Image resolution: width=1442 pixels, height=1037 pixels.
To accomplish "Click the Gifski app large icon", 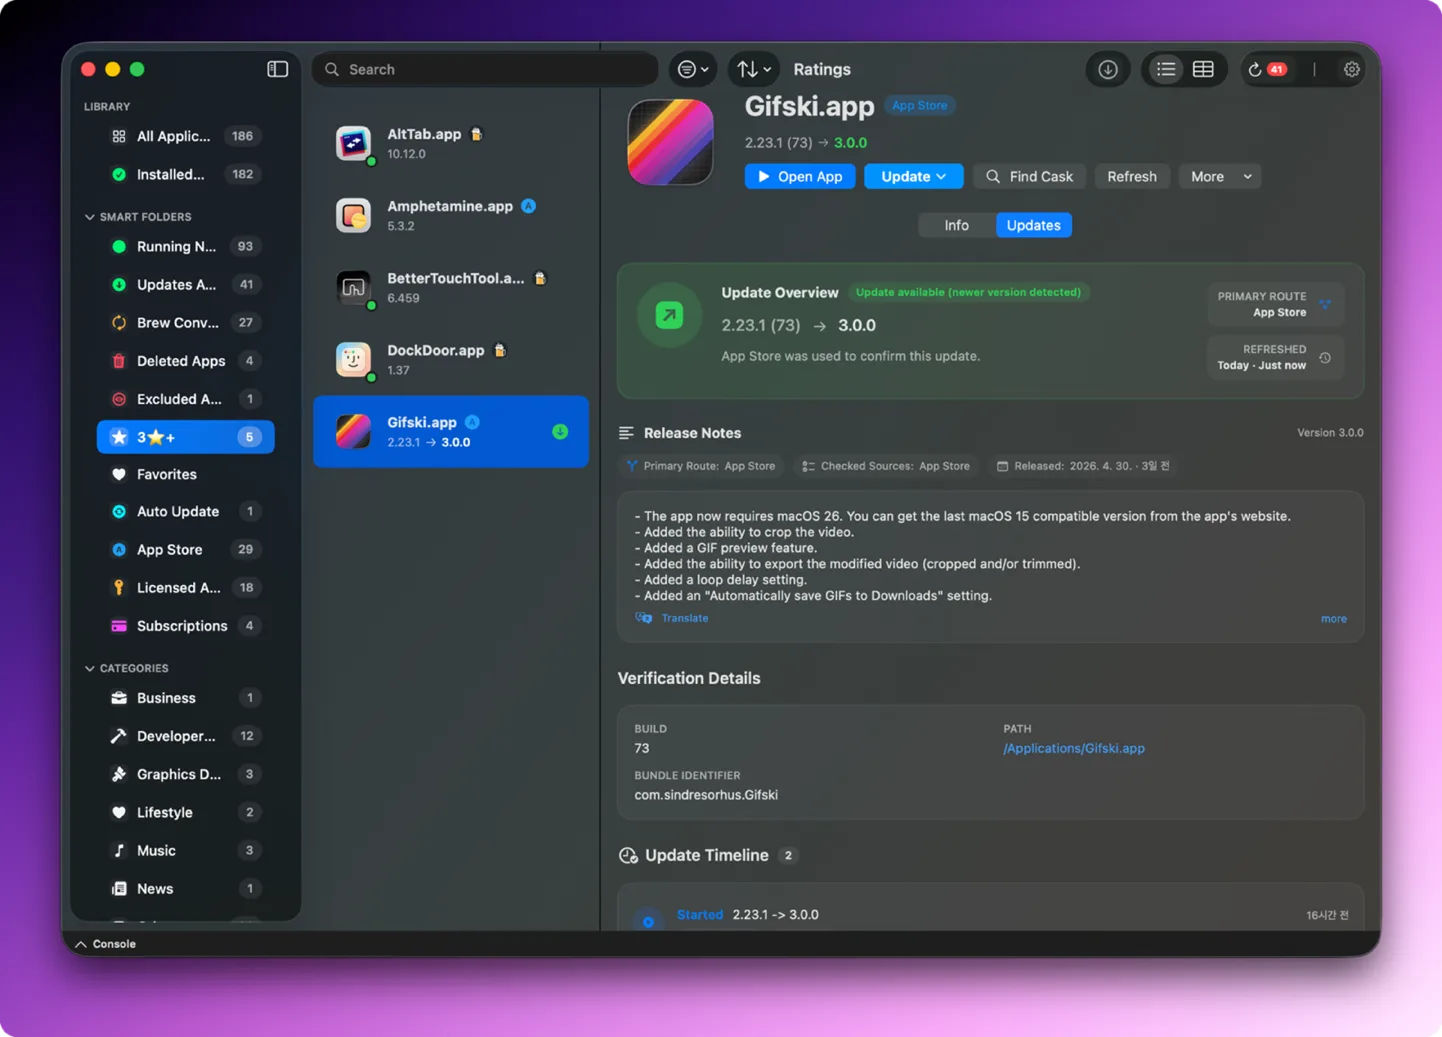I will [x=670, y=142].
